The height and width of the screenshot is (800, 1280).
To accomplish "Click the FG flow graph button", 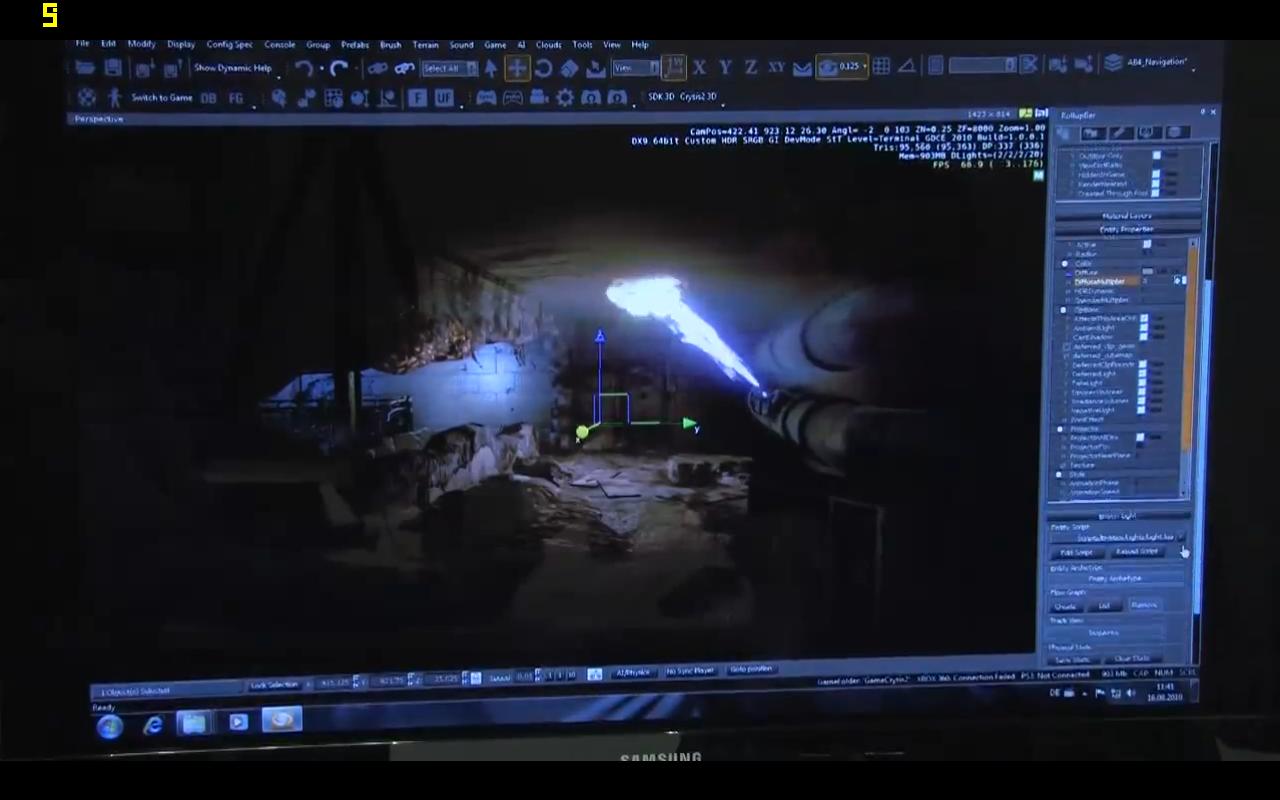I will (x=236, y=98).
